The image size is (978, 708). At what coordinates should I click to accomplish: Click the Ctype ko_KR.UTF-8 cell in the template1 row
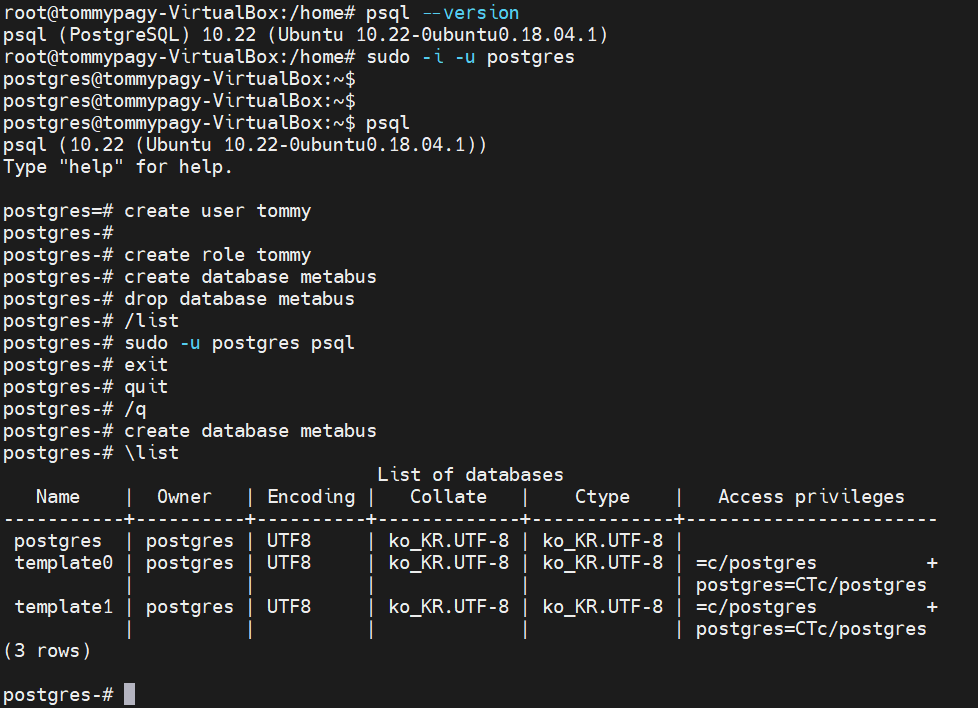click(603, 607)
